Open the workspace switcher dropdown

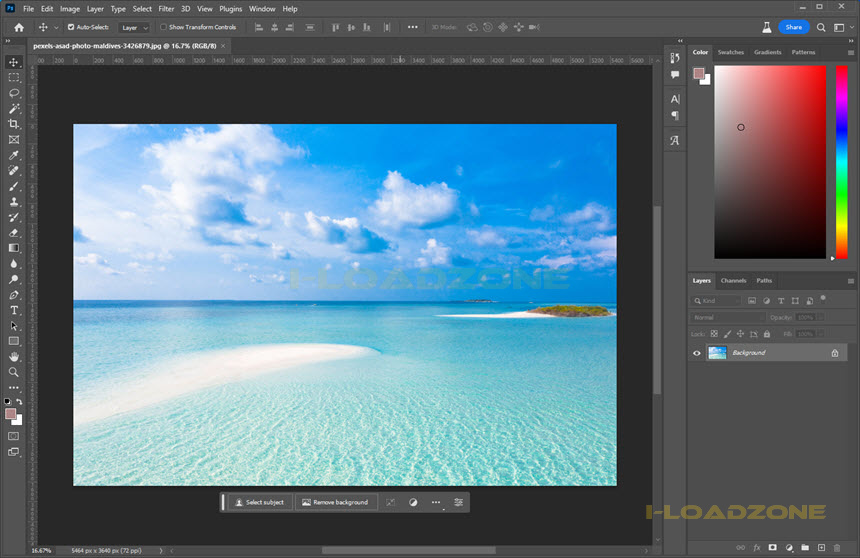coord(842,27)
